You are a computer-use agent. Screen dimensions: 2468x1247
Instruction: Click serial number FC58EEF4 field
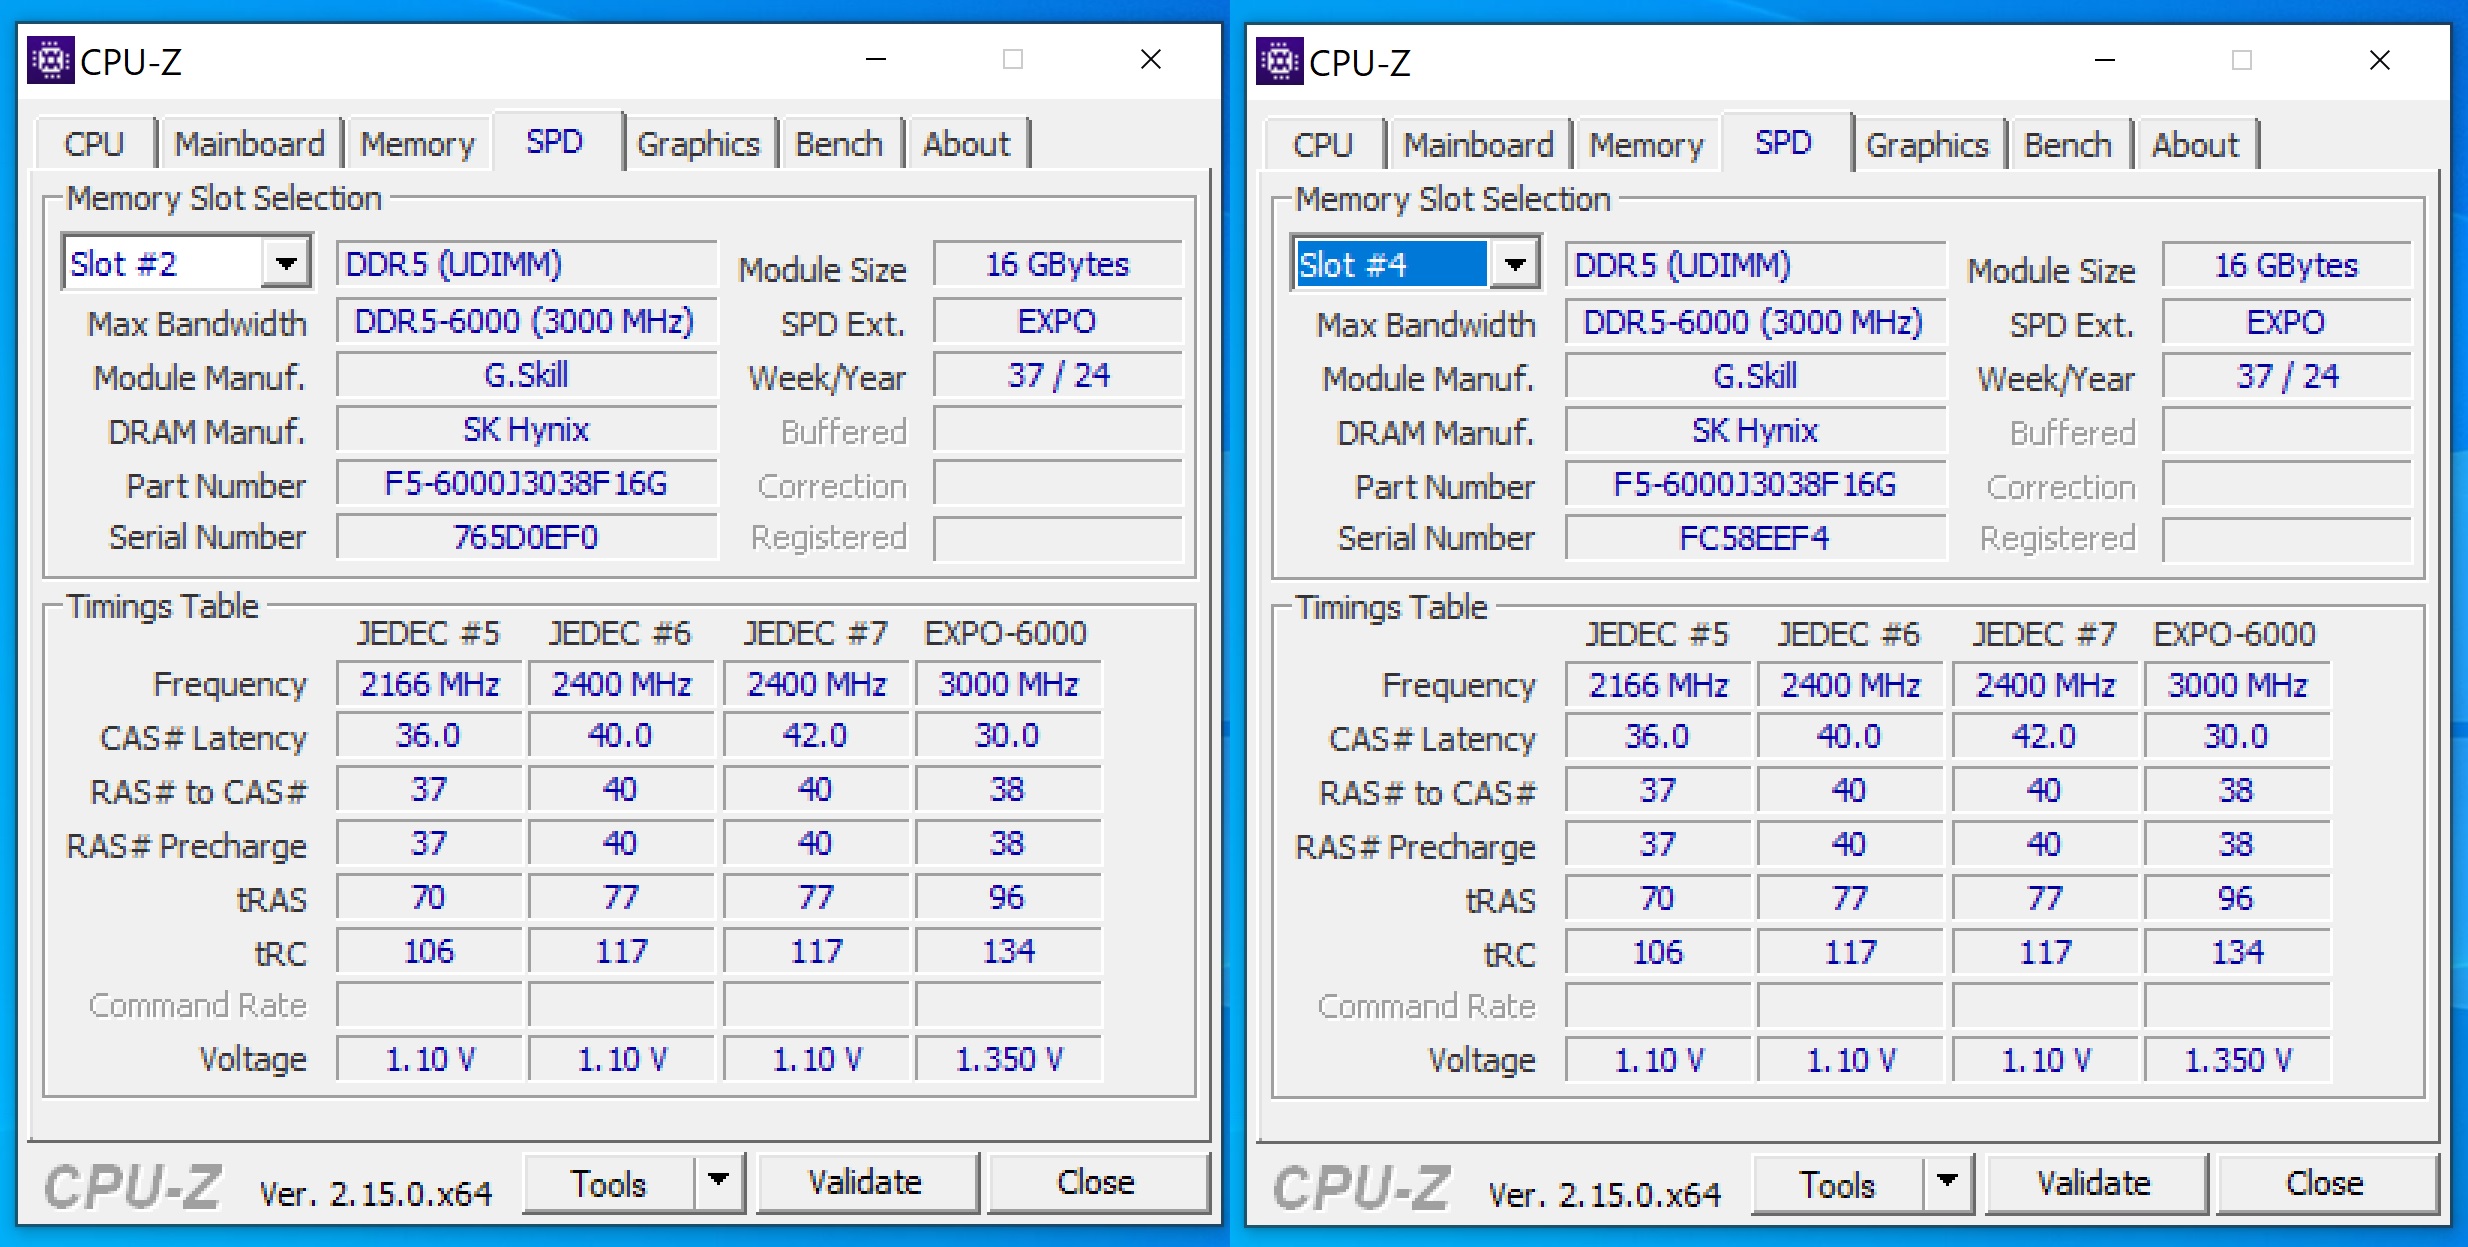(x=1756, y=538)
